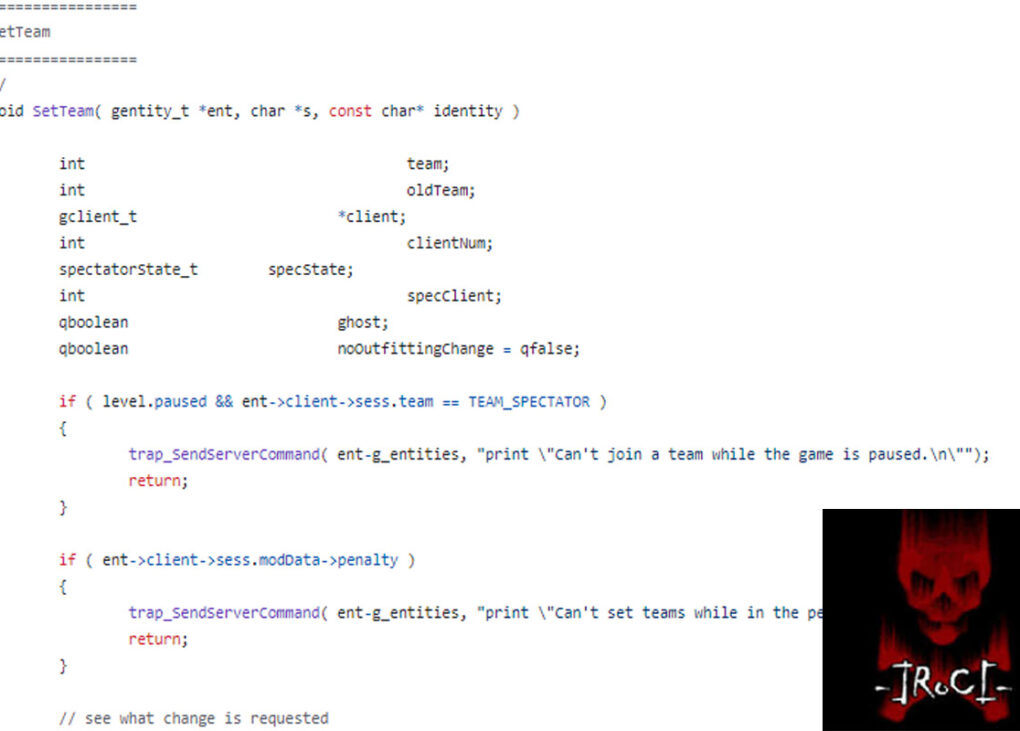Select the identity parameter name
This screenshot has height=731, width=1020.
tap(467, 111)
